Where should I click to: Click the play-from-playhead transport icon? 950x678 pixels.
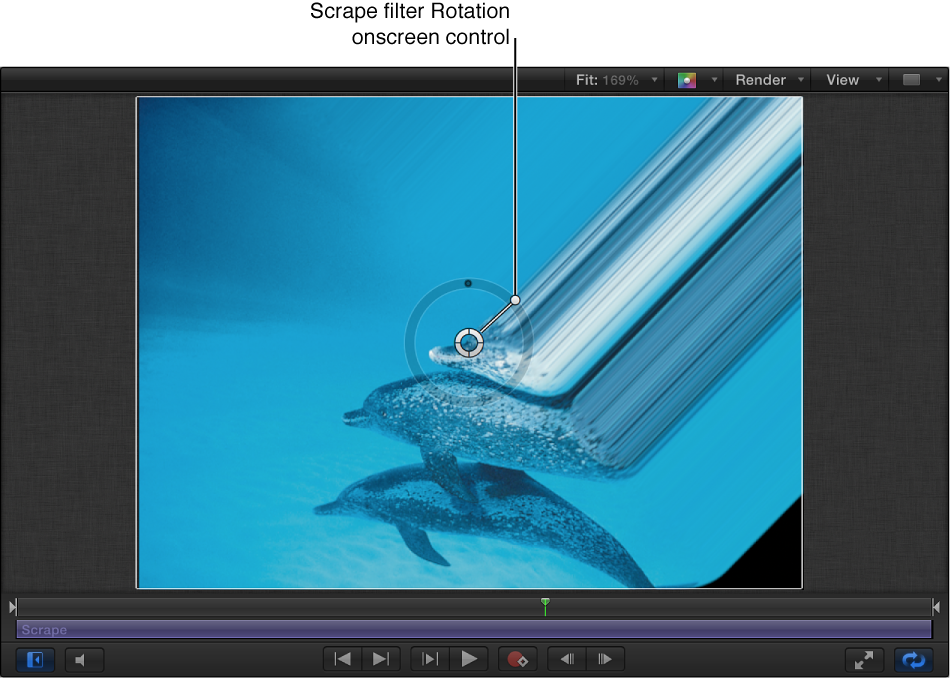[x=429, y=659]
